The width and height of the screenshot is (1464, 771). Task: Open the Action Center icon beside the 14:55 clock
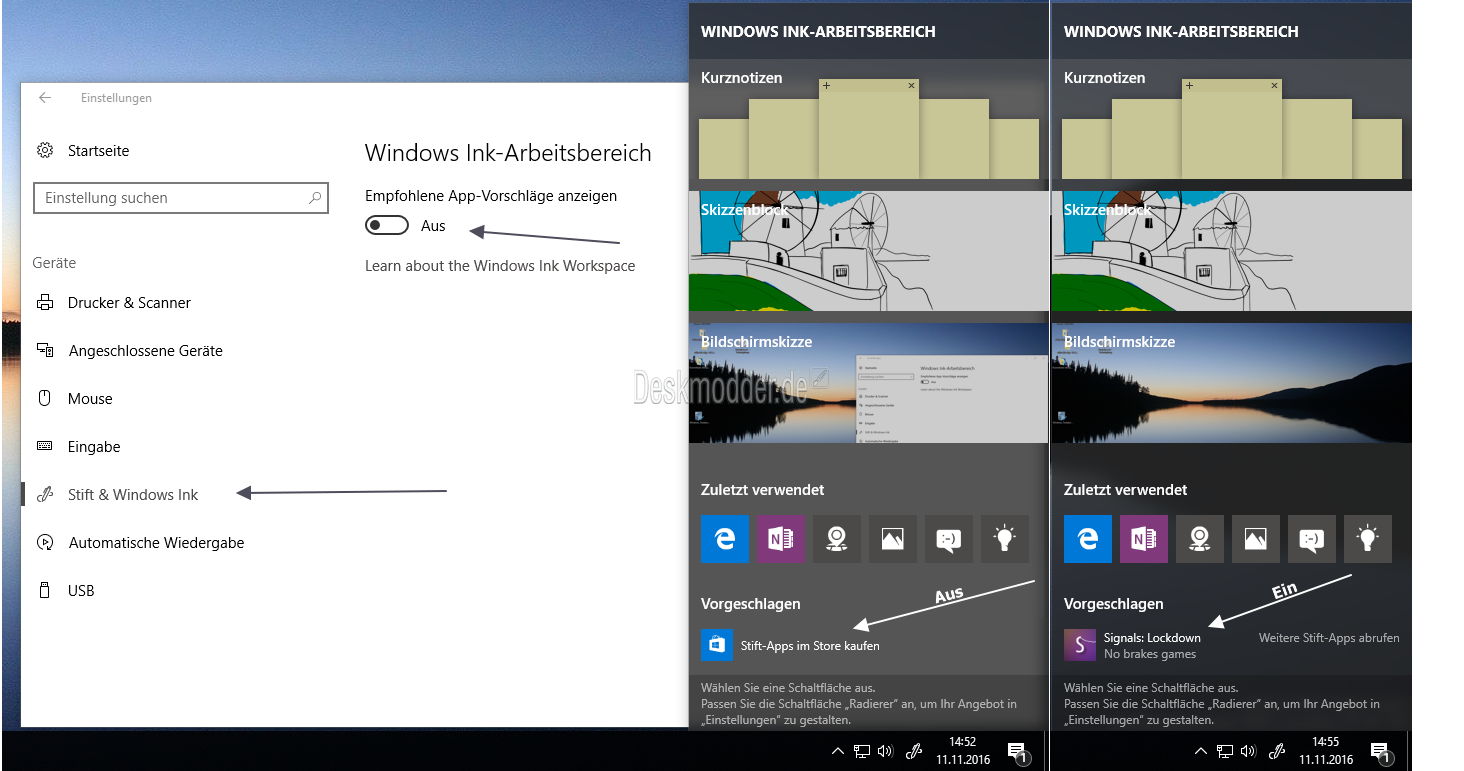pyautogui.click(x=1380, y=752)
